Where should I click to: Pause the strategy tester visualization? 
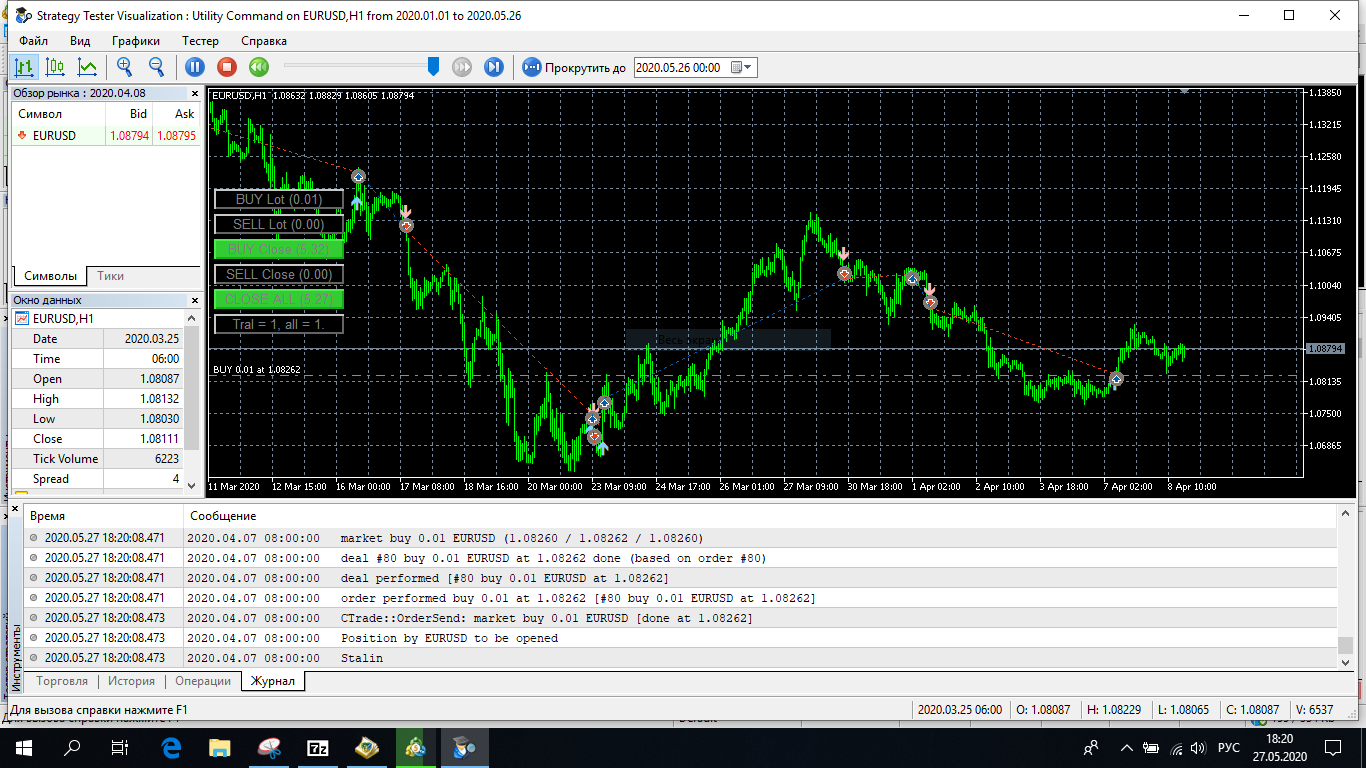tap(195, 66)
